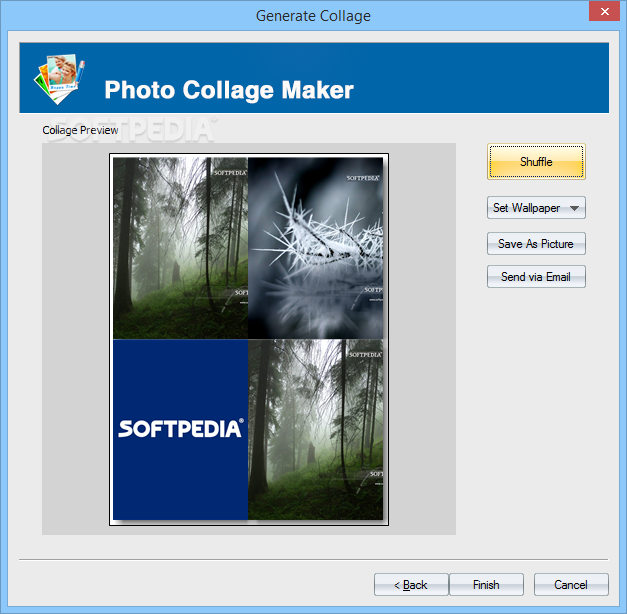Go back with the < Back button
627x614 pixels.
coord(411,585)
